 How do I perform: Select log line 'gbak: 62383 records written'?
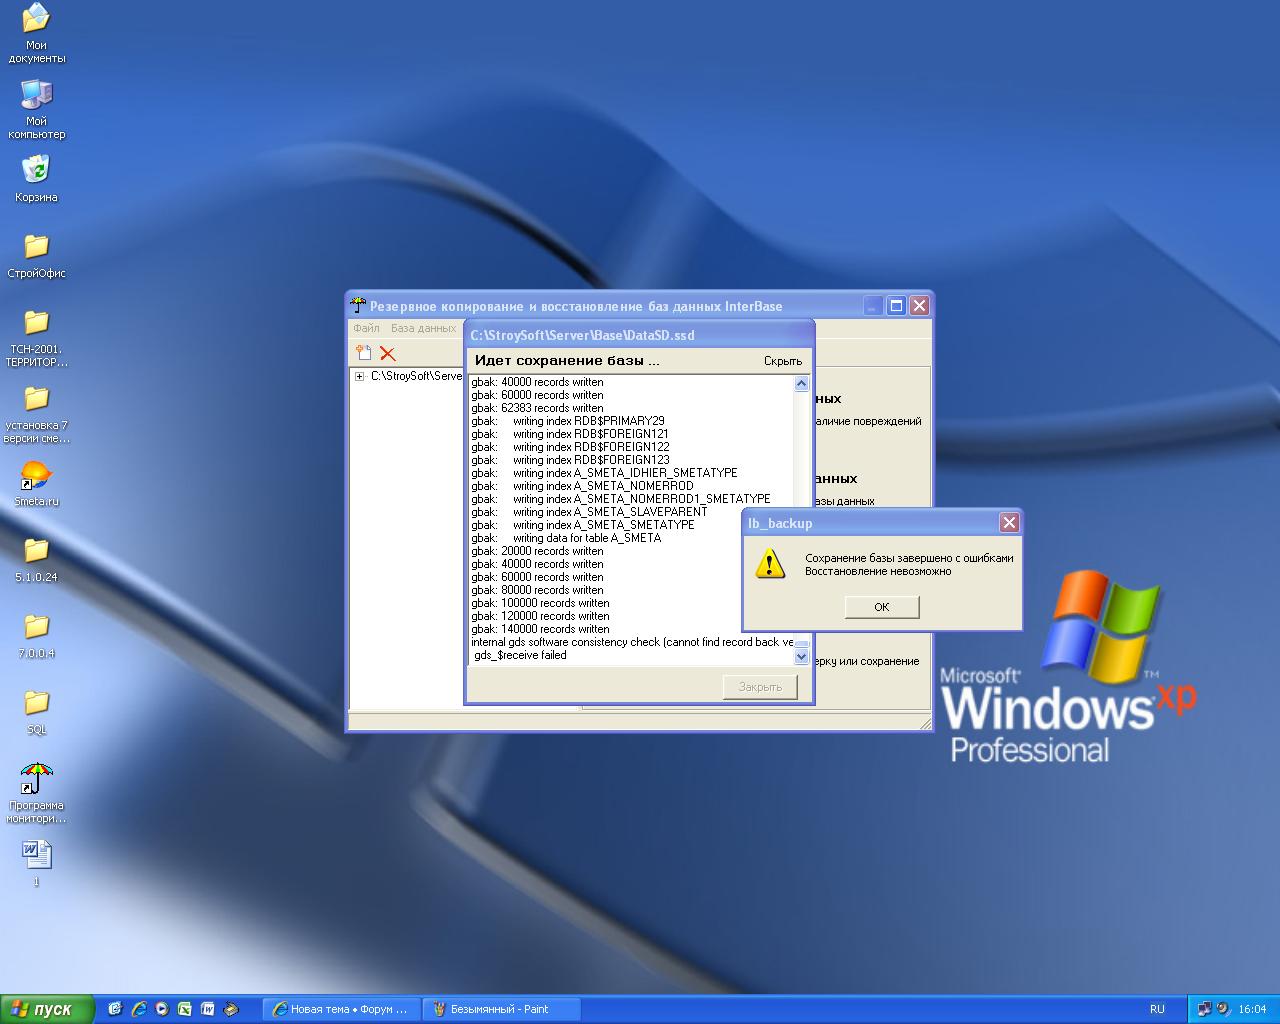tap(537, 408)
